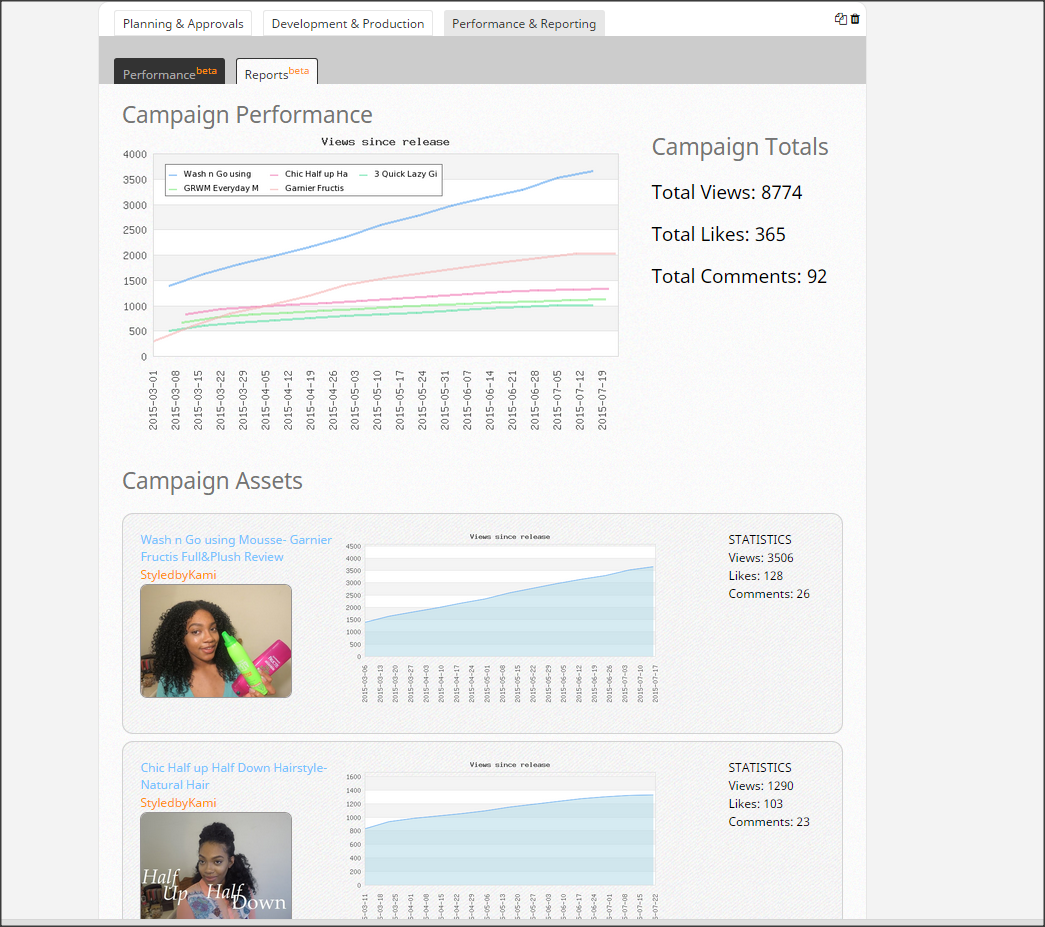
Task: Open the Wash n Go using Mousse video link
Action: click(236, 548)
